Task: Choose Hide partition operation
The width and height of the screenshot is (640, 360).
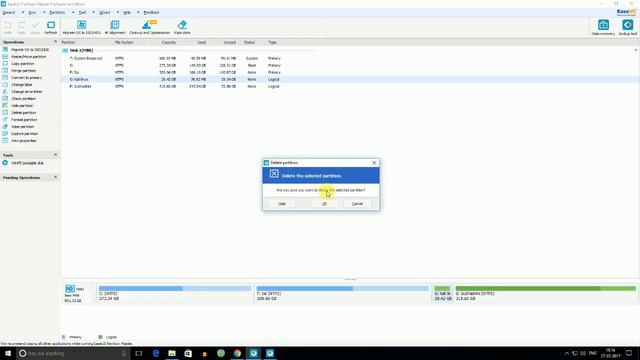Action: pyautogui.click(x=18, y=105)
